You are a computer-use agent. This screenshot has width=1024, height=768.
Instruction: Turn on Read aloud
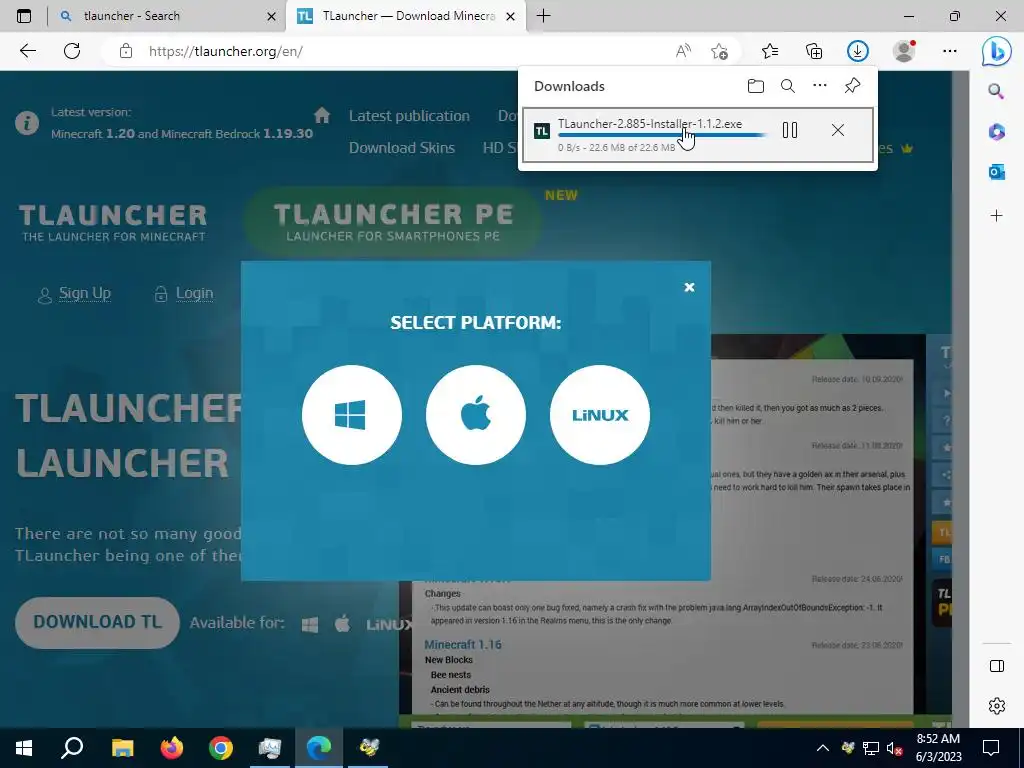[x=683, y=51]
